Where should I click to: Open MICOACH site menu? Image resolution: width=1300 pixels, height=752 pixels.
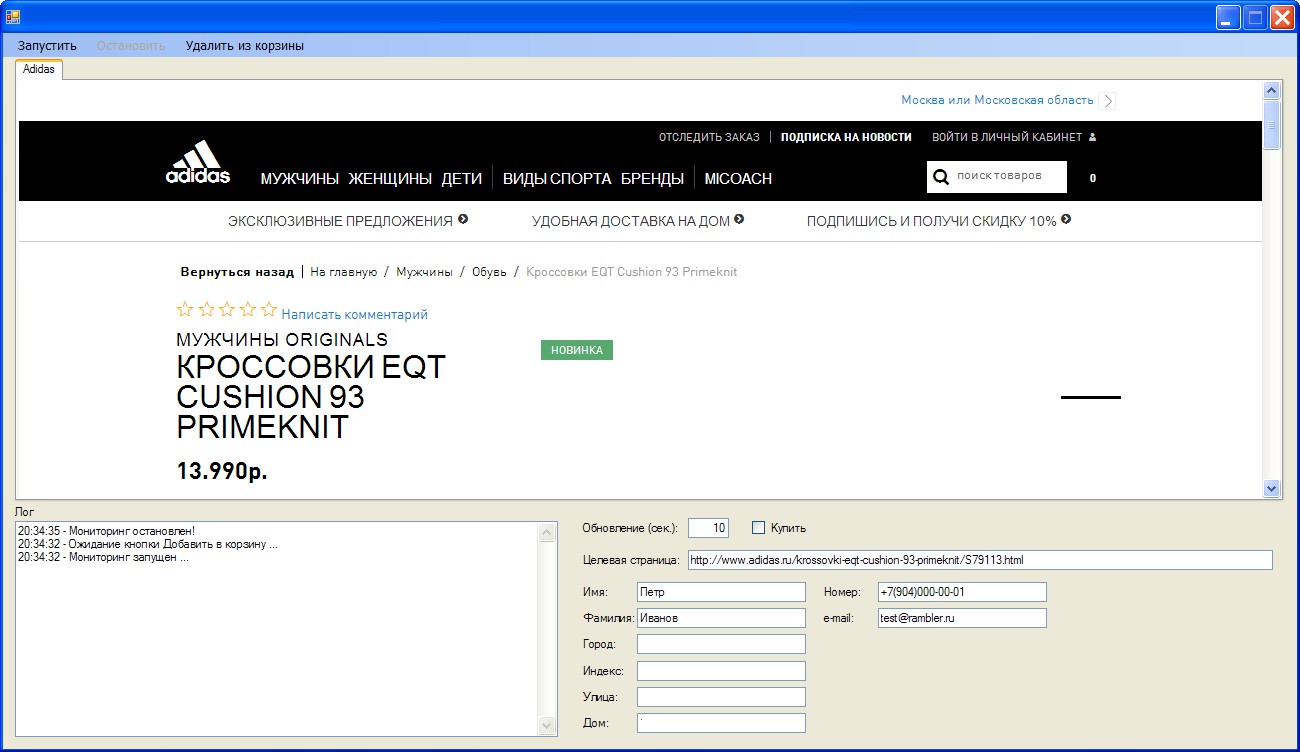pyautogui.click(x=738, y=179)
